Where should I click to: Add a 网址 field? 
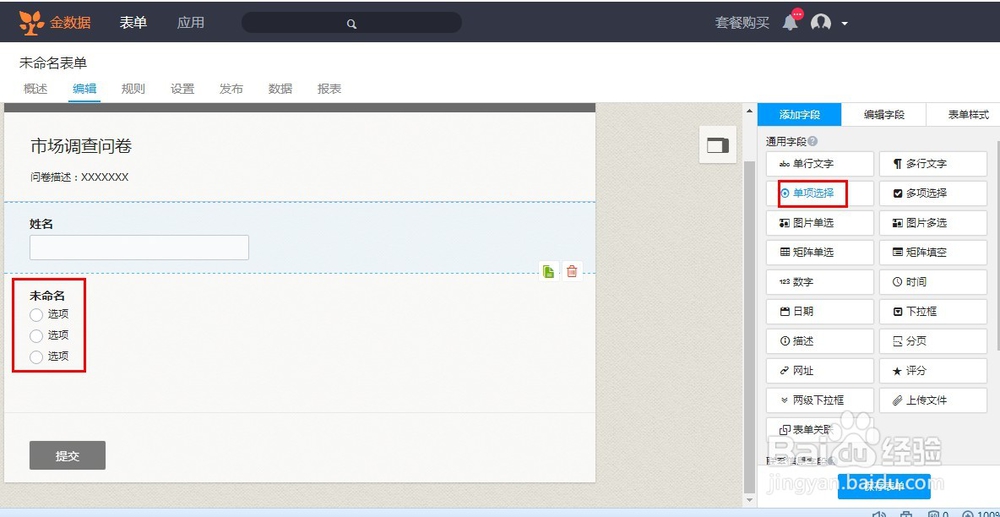820,371
